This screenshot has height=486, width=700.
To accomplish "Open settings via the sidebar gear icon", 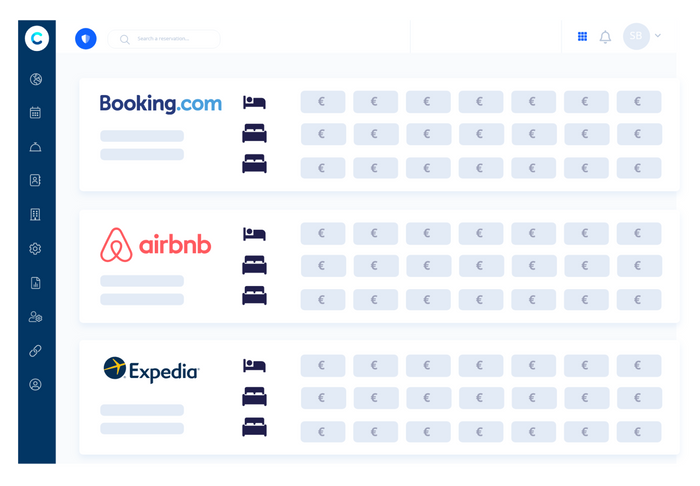I will click(36, 249).
